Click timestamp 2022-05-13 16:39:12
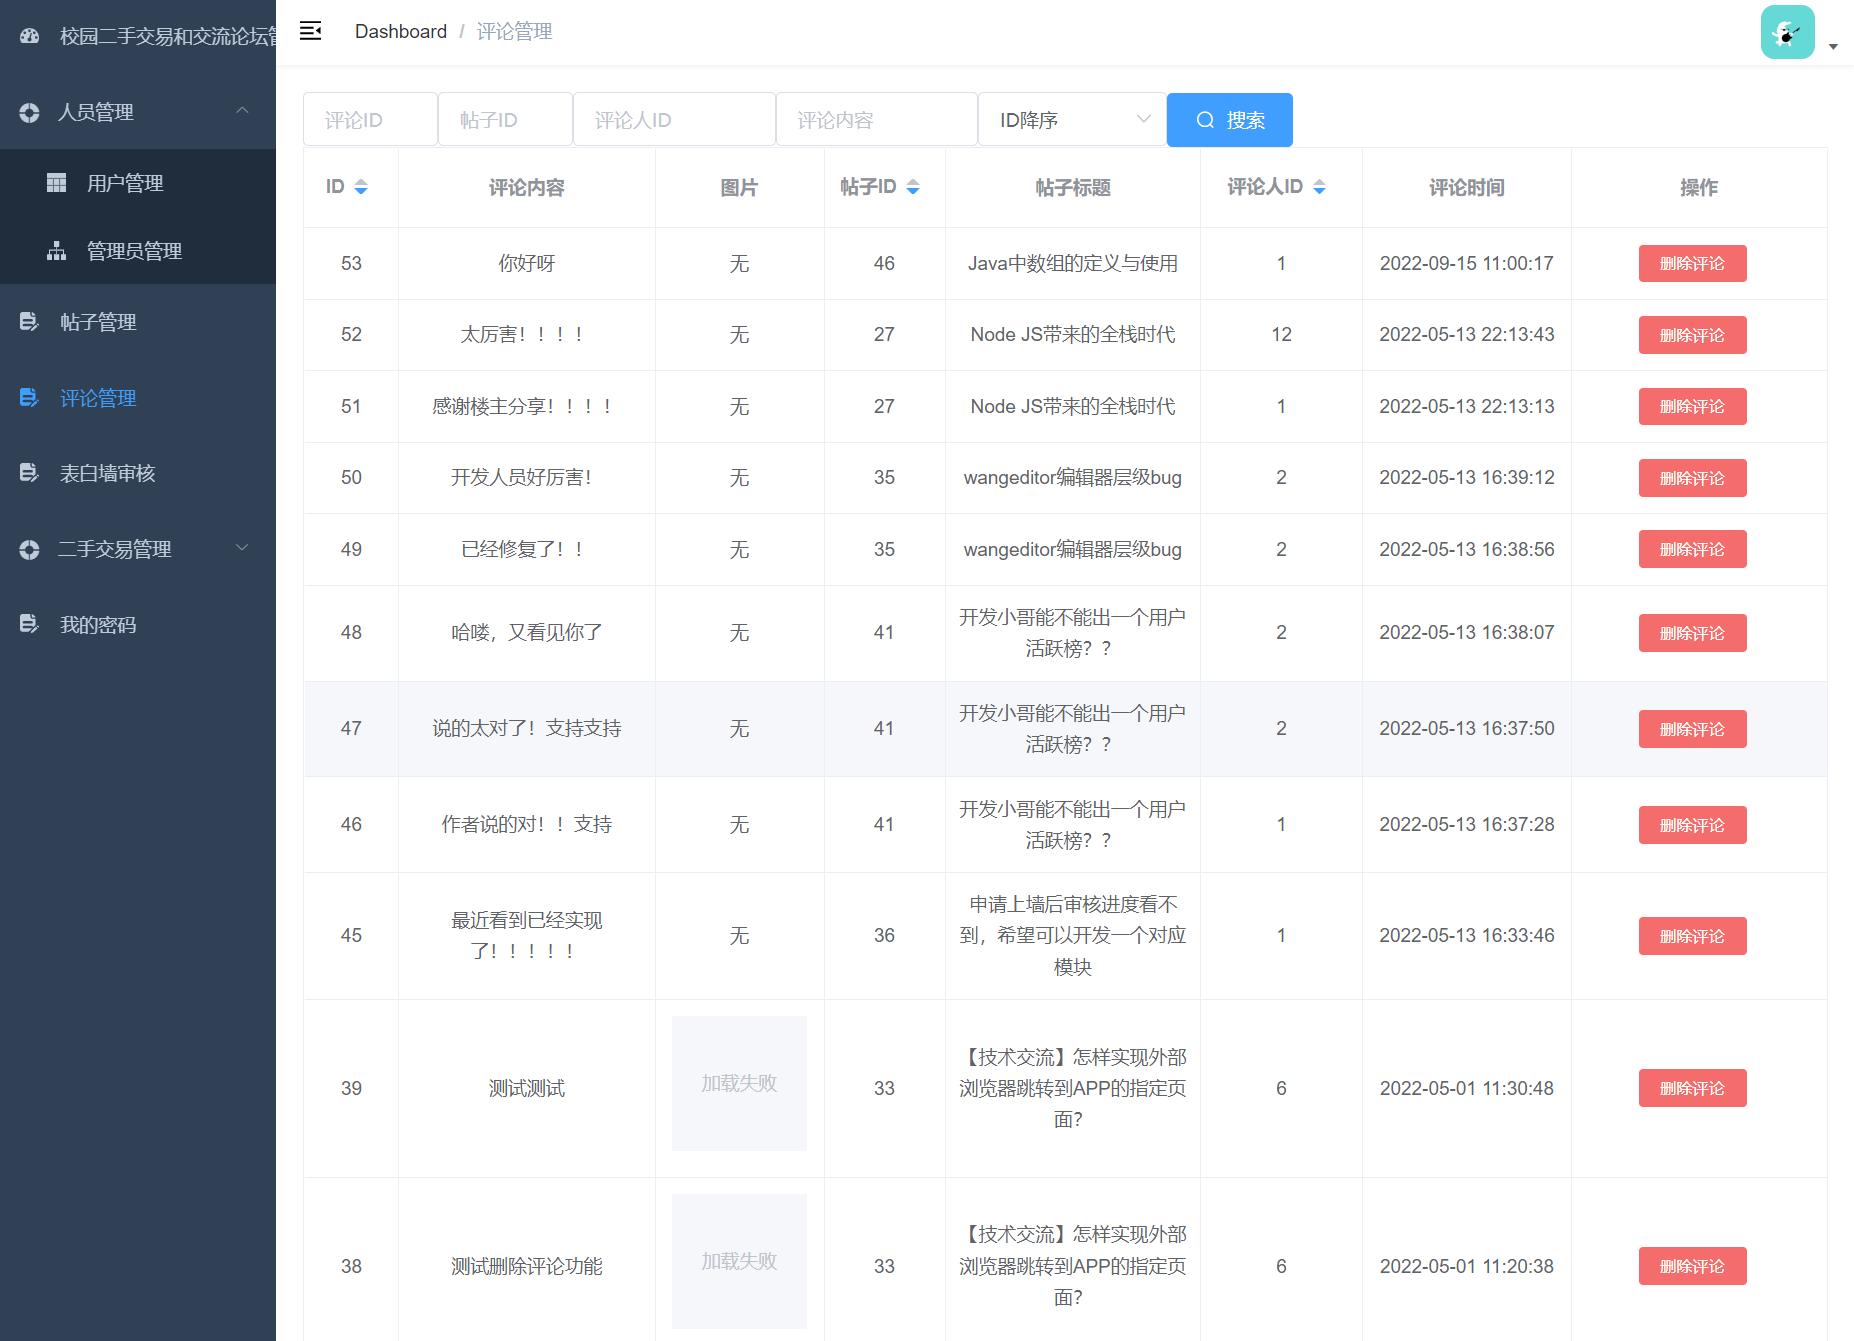Viewport: 1854px width, 1341px height. tap(1467, 478)
